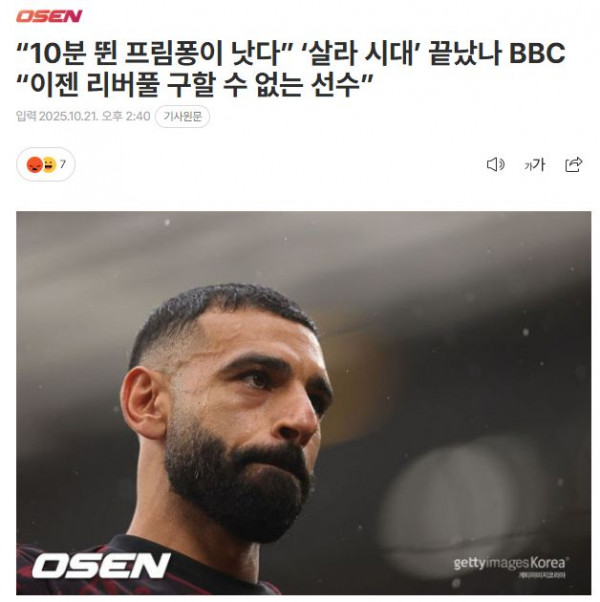The height and width of the screenshot is (602, 600).
Task: Open the OSEN logo at page top
Action: (49, 16)
